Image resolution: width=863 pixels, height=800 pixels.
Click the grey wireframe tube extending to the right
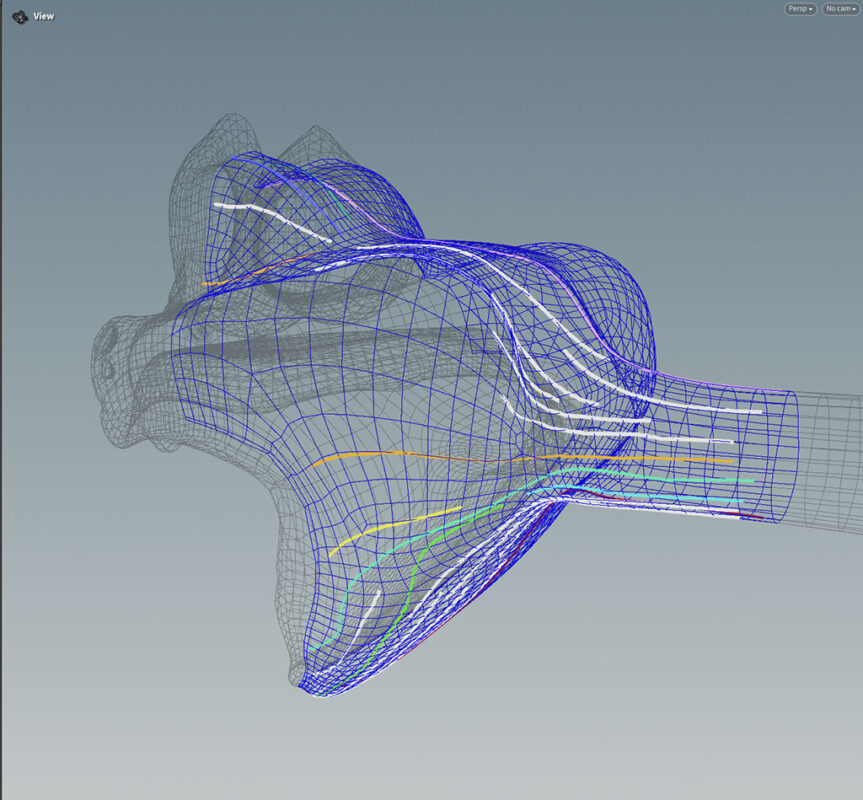pos(828,460)
